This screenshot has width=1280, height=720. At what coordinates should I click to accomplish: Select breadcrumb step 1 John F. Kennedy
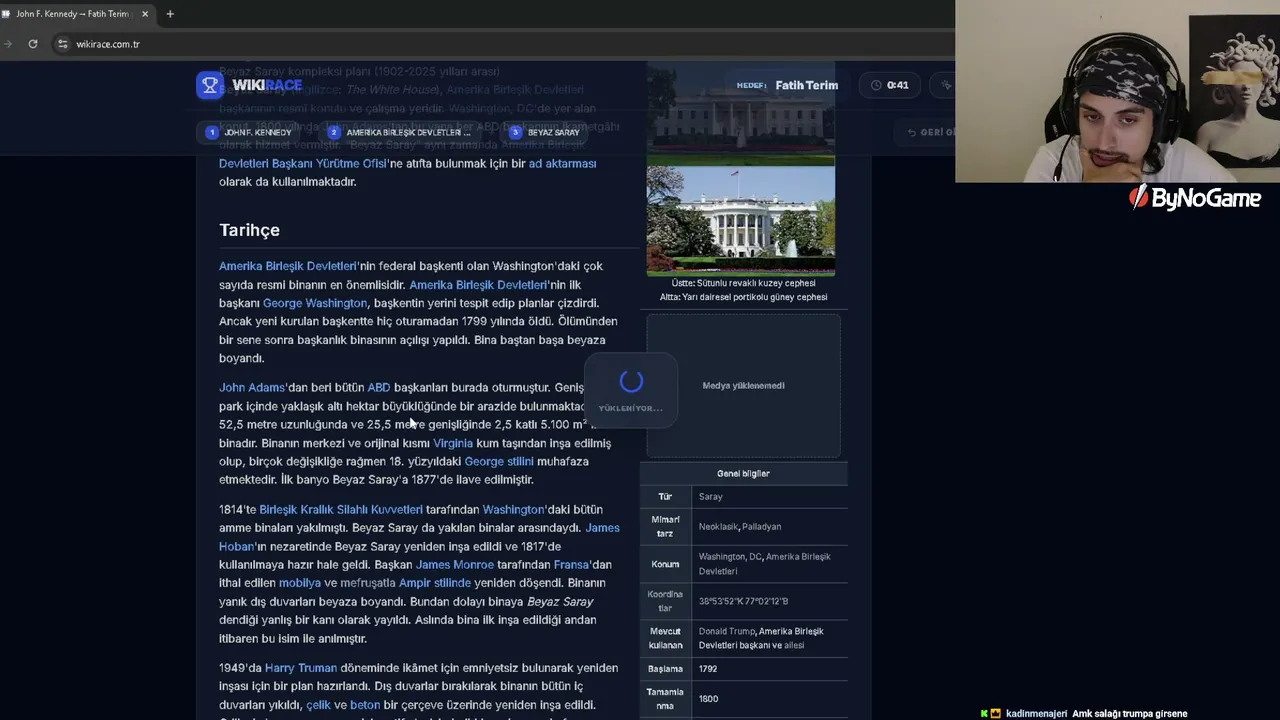click(250, 132)
